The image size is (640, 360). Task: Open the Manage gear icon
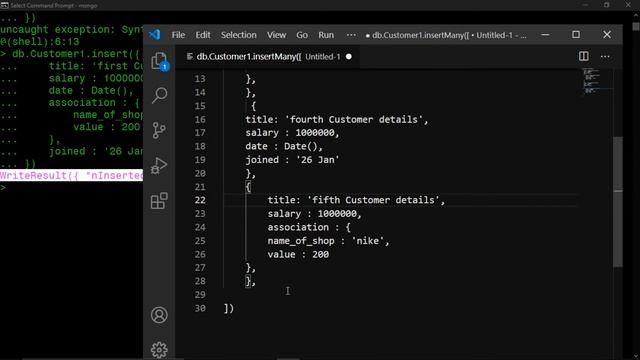(159, 350)
